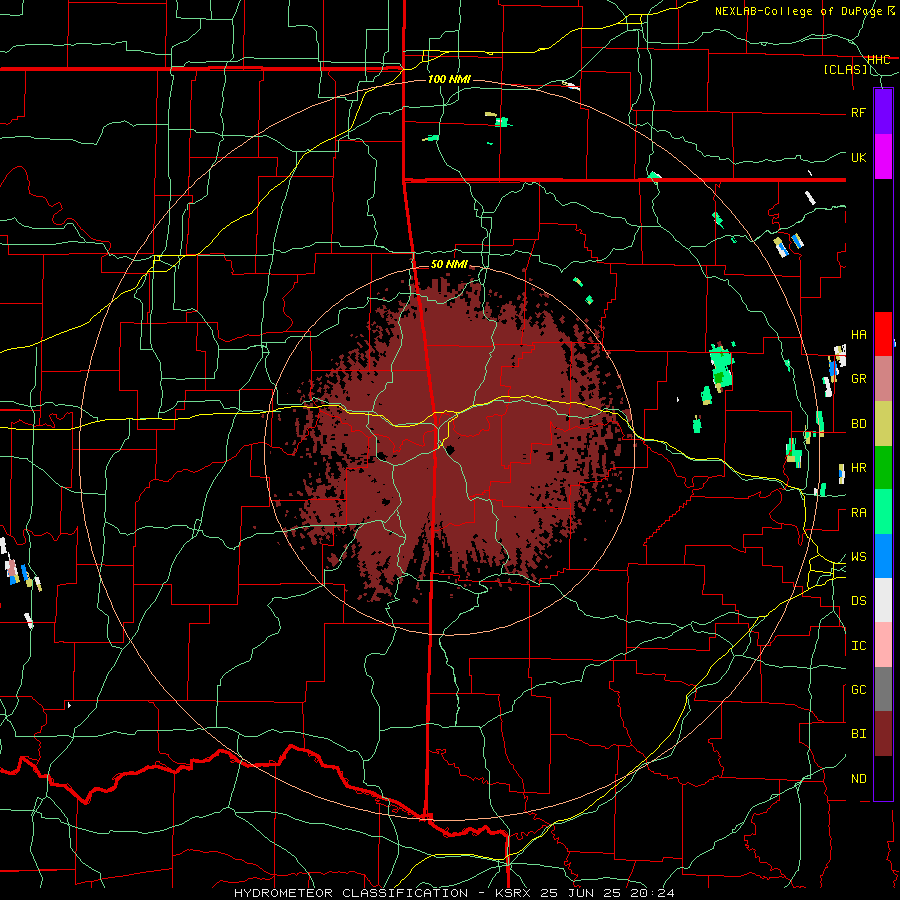The width and height of the screenshot is (900, 900).
Task: Click the light green RA legend swatch
Action: click(x=883, y=512)
